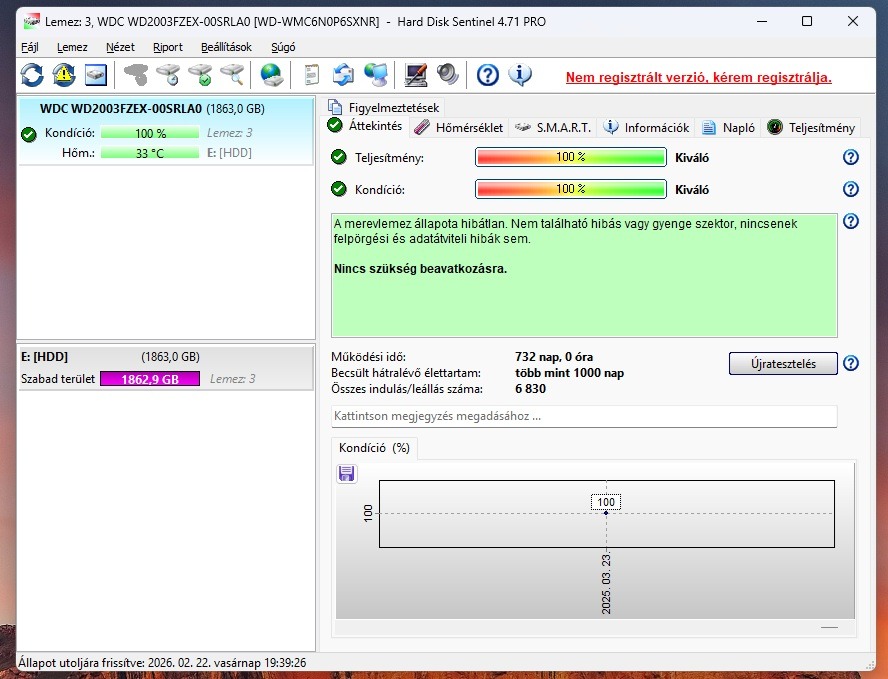Select the Áttekintés tab

[365, 125]
